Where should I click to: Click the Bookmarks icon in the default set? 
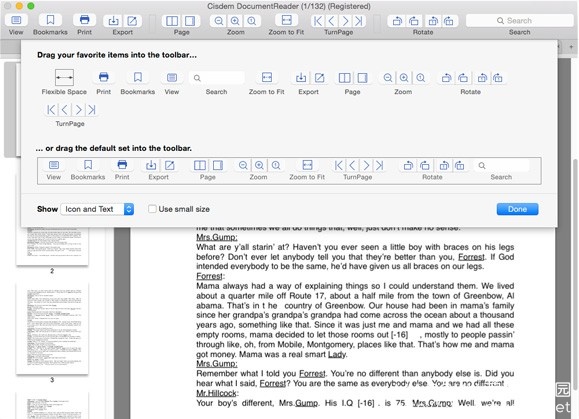tap(88, 165)
